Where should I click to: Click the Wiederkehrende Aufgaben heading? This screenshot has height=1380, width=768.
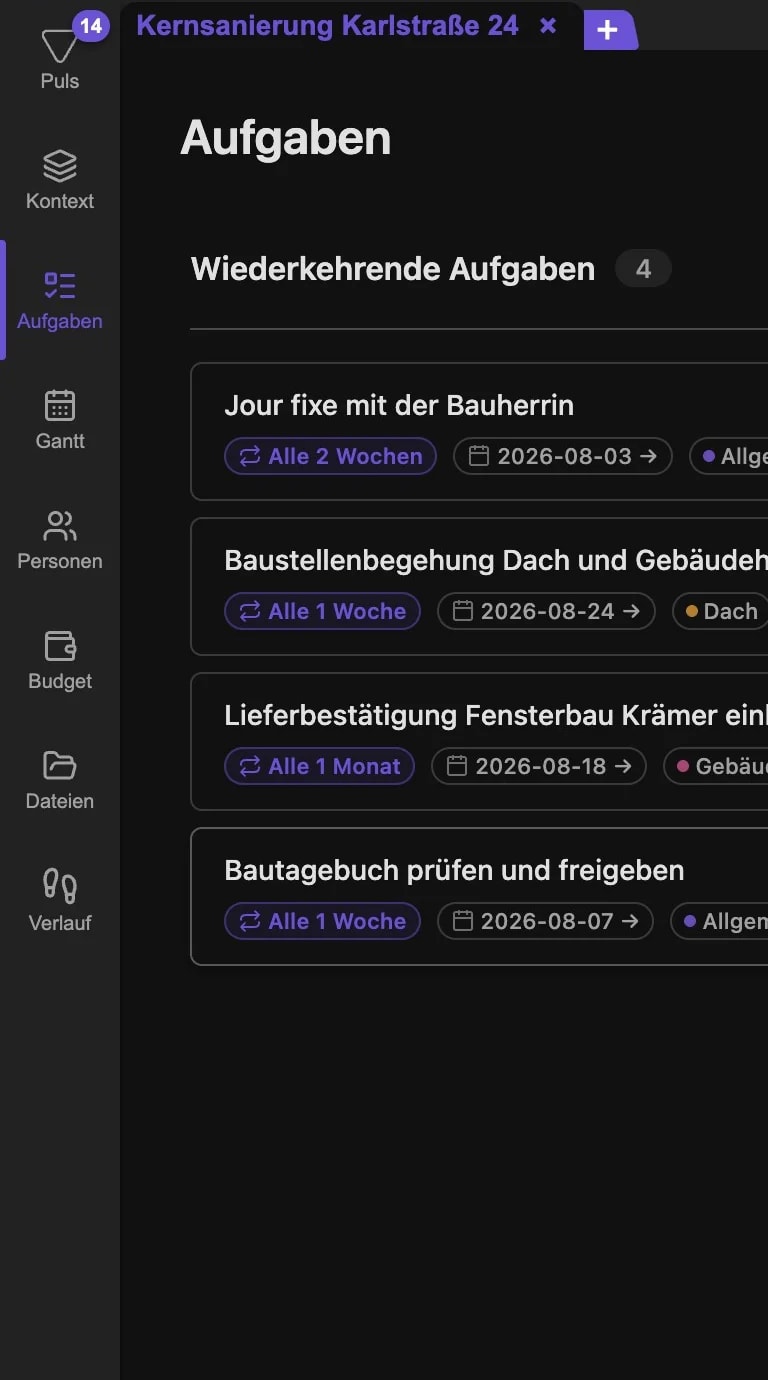(x=393, y=269)
